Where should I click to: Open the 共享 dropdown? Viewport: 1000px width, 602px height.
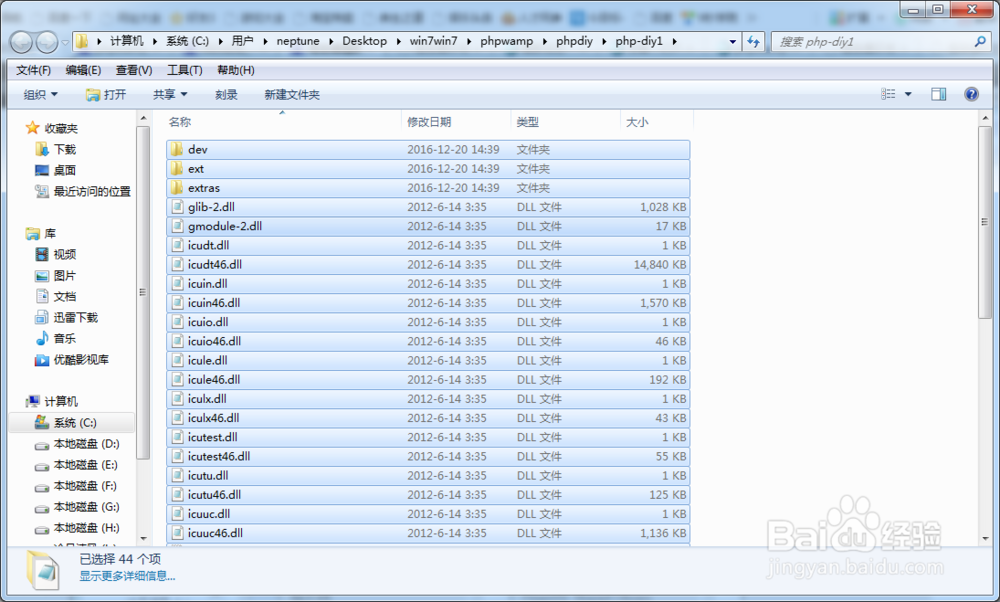pos(170,94)
